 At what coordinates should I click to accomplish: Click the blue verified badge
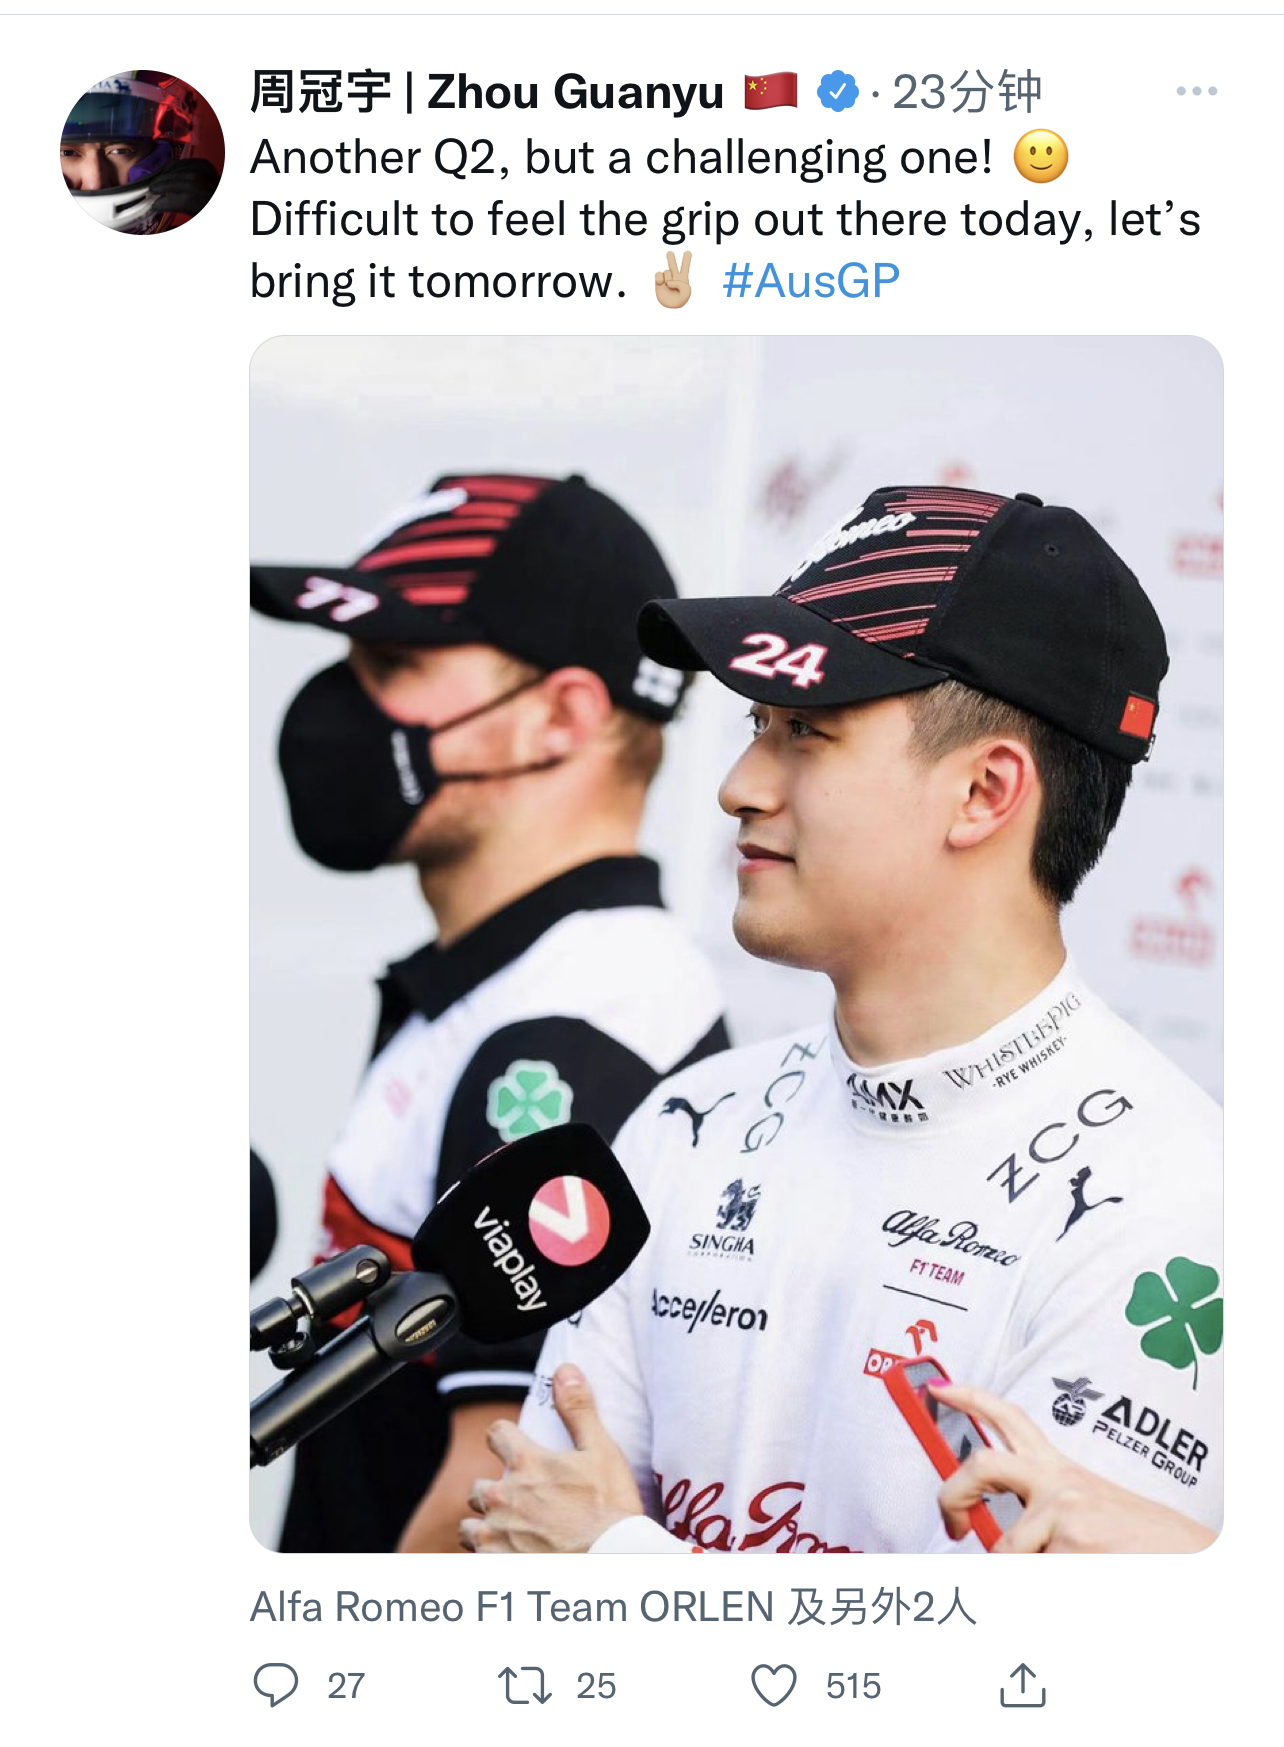(838, 92)
